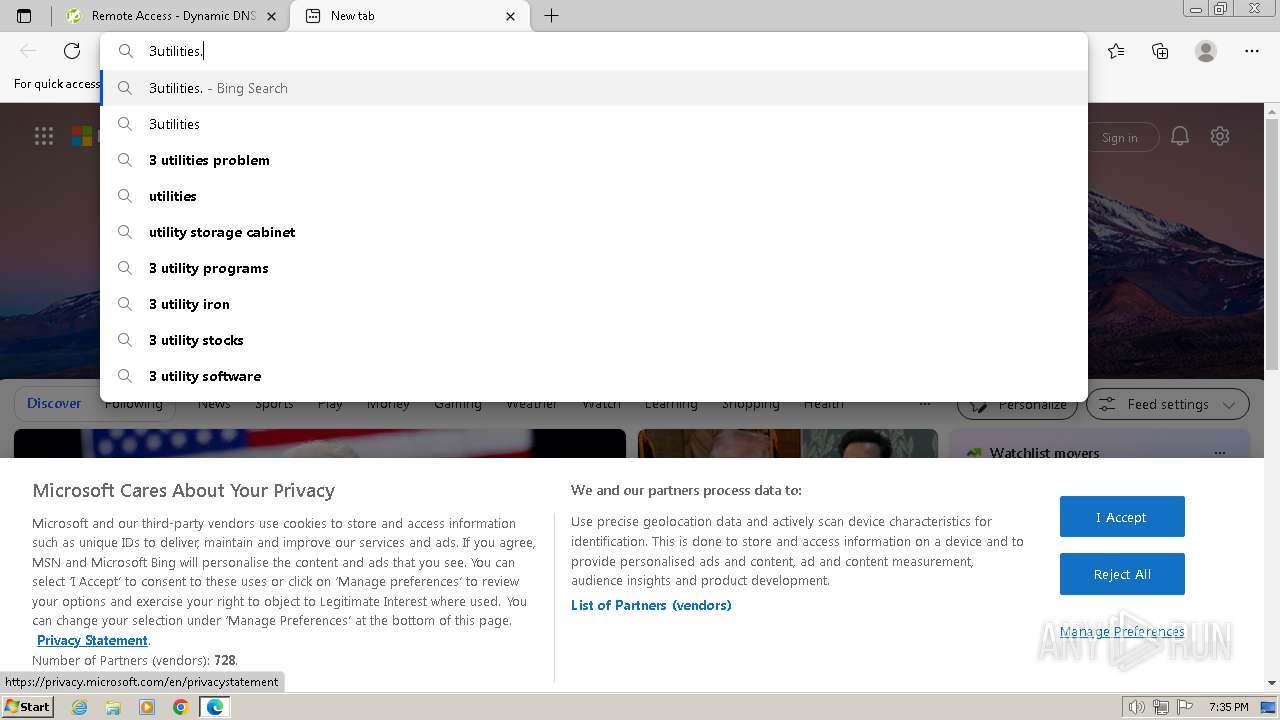1280x720 pixels.
Task: Open Manage Preferences link
Action: click(1122, 631)
